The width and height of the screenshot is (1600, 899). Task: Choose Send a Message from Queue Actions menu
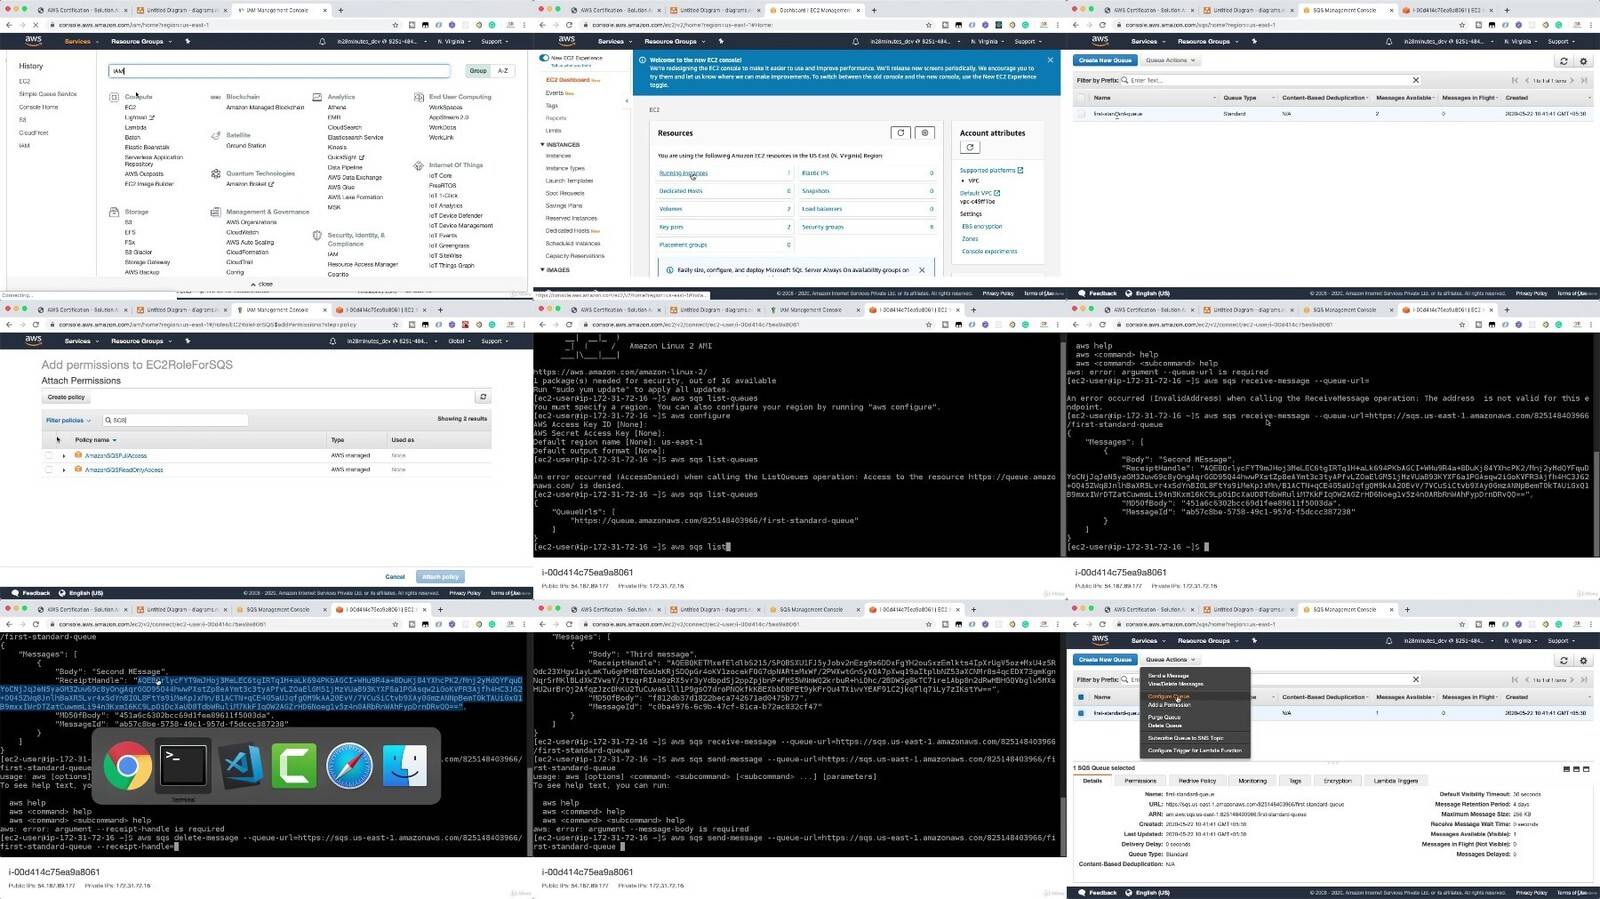[1168, 676]
